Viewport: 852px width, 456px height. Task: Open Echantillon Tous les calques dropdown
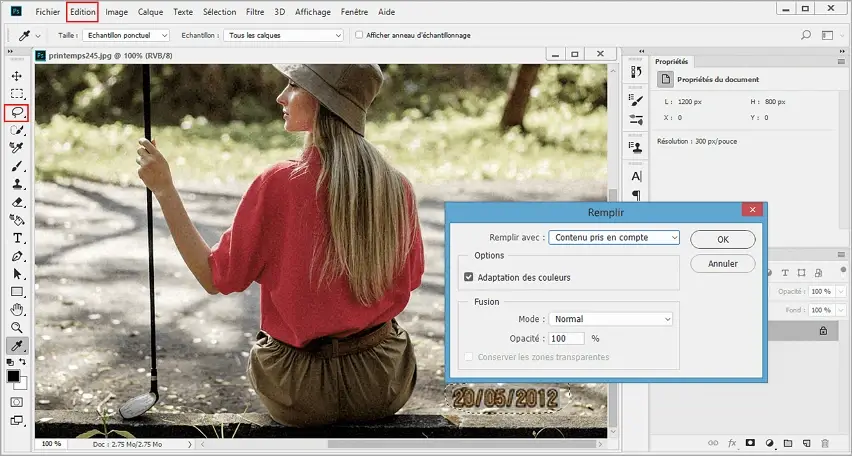[283, 35]
